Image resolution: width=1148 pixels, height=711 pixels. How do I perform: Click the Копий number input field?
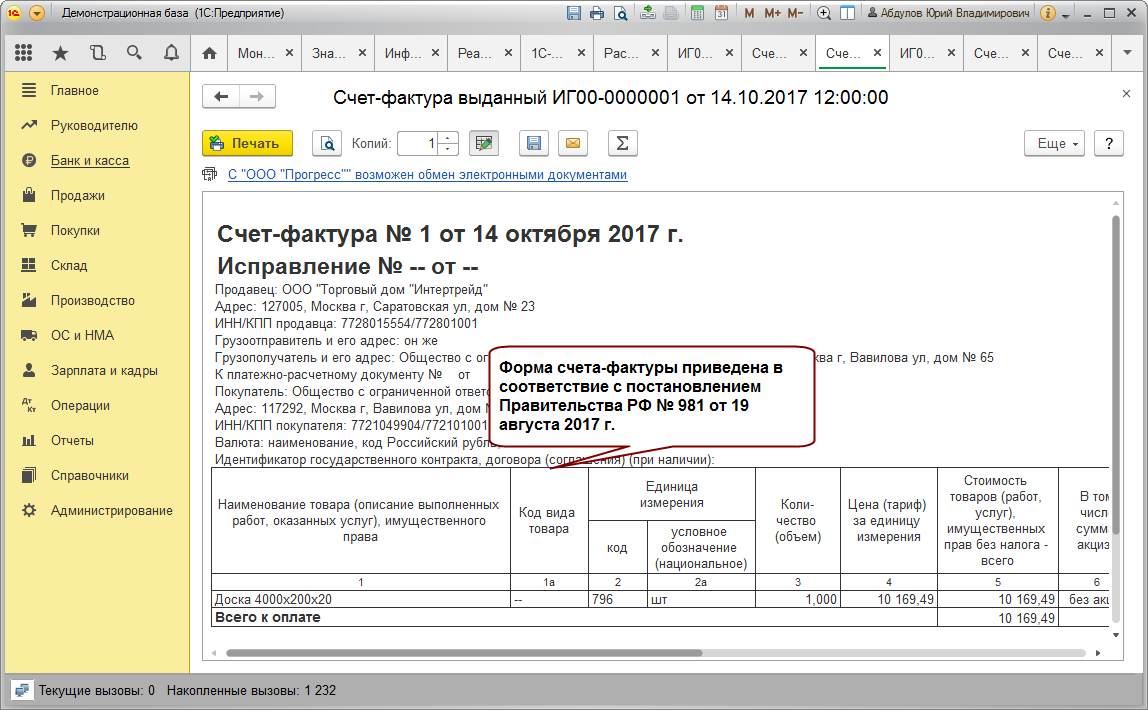tap(419, 144)
